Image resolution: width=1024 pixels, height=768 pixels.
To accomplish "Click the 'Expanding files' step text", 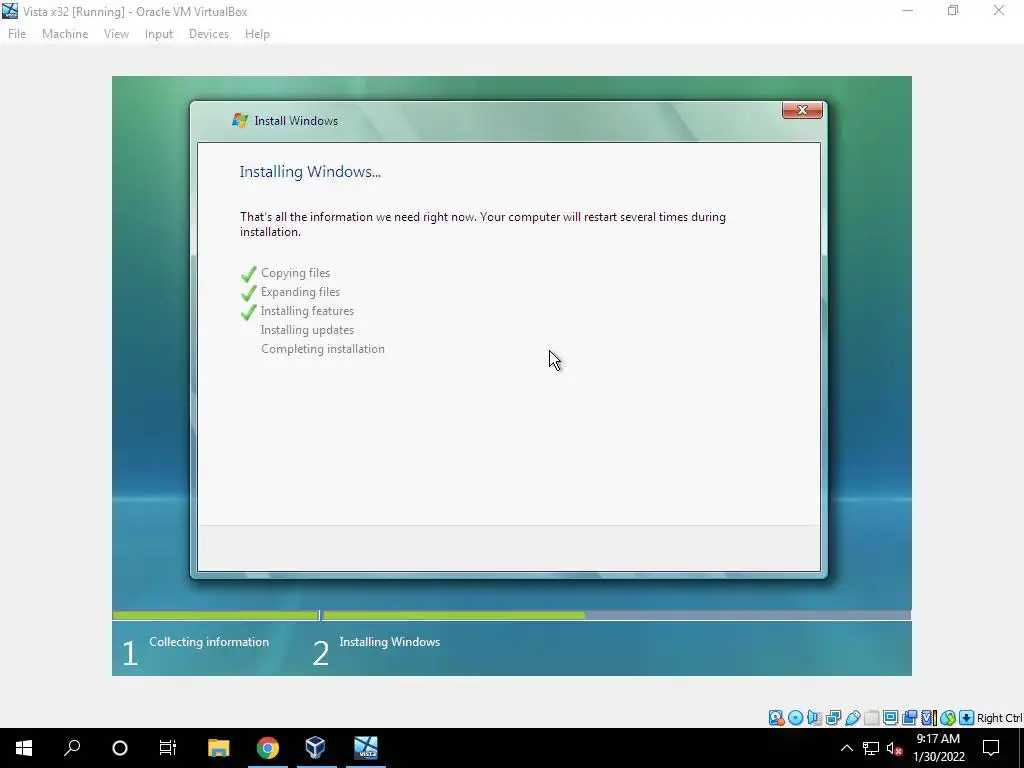I will pos(300,292).
